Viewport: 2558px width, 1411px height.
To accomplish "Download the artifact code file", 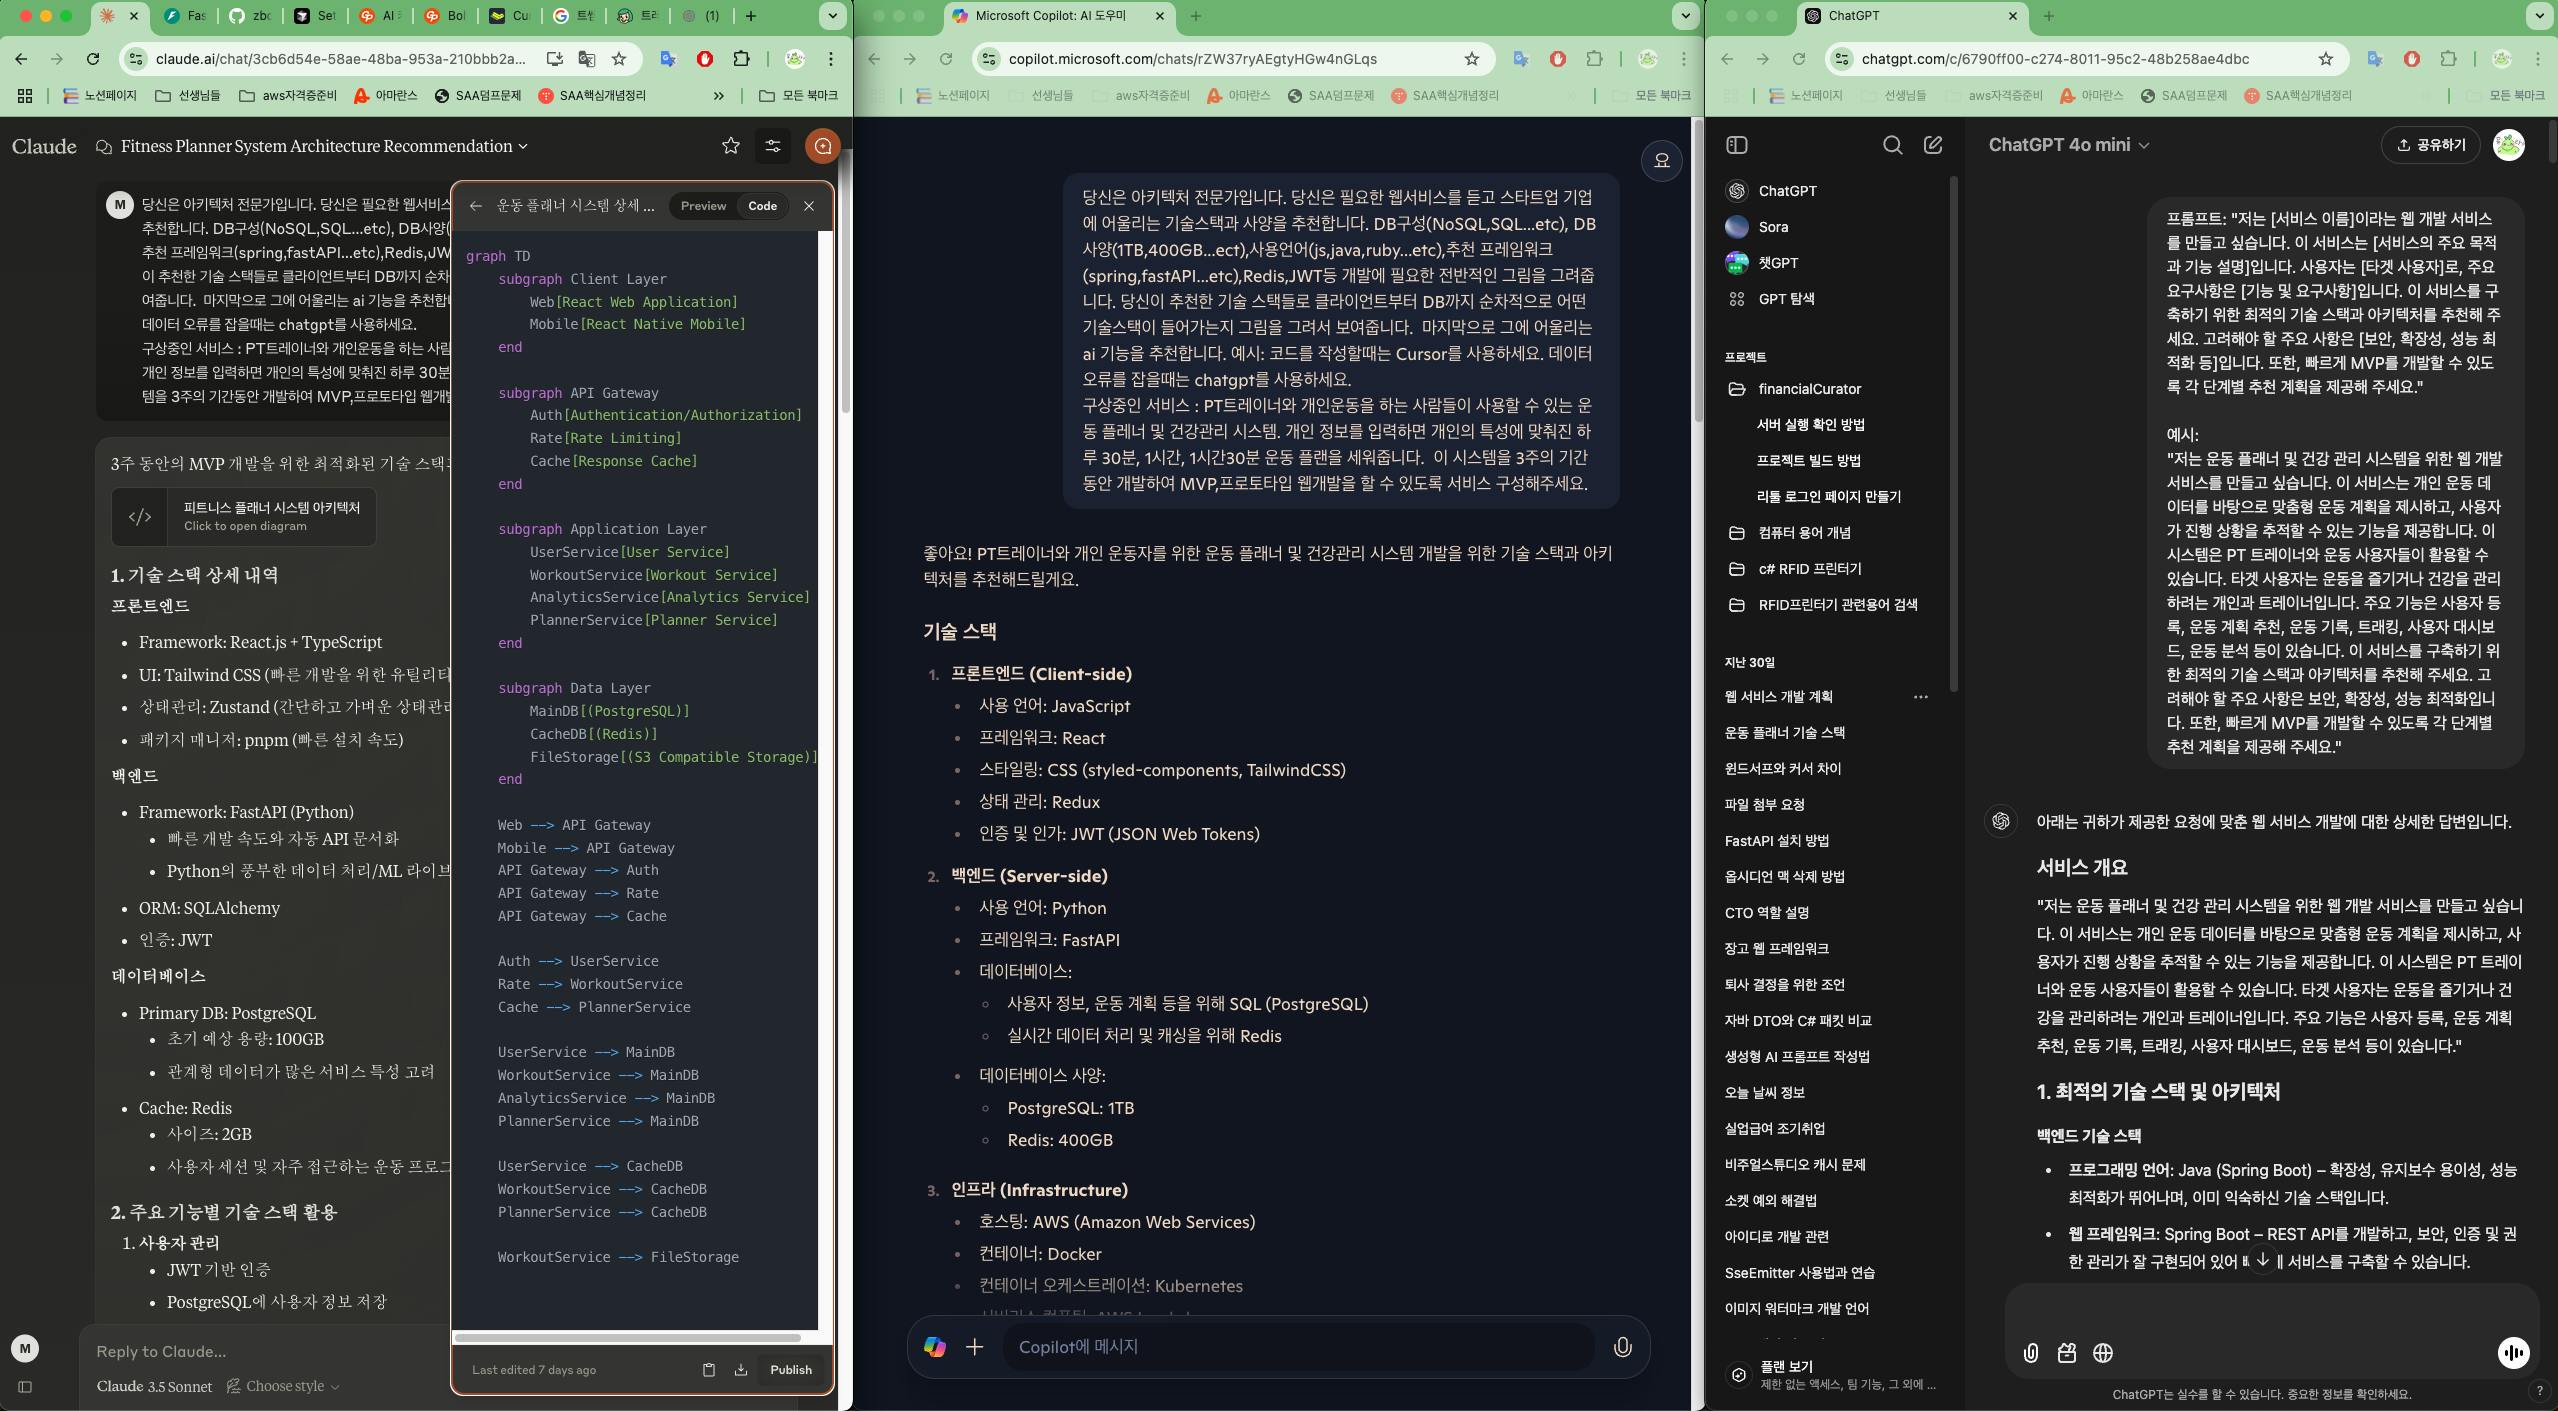I will click(x=741, y=1370).
